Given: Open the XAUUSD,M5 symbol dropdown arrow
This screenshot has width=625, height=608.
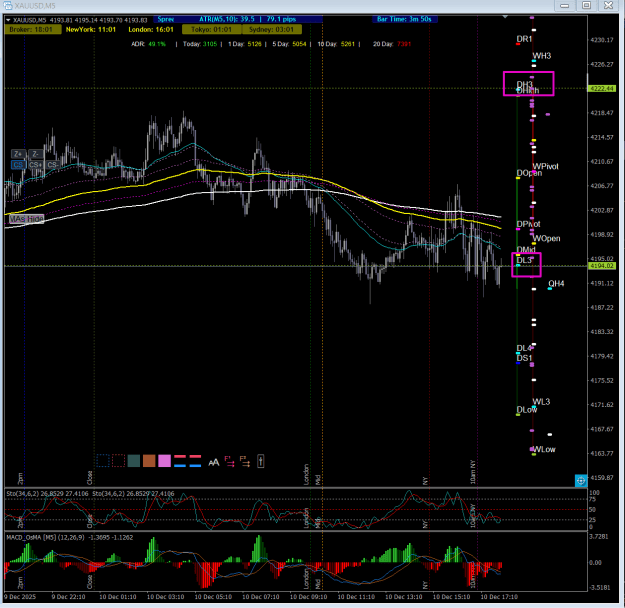Looking at the screenshot, I should pos(8,20).
